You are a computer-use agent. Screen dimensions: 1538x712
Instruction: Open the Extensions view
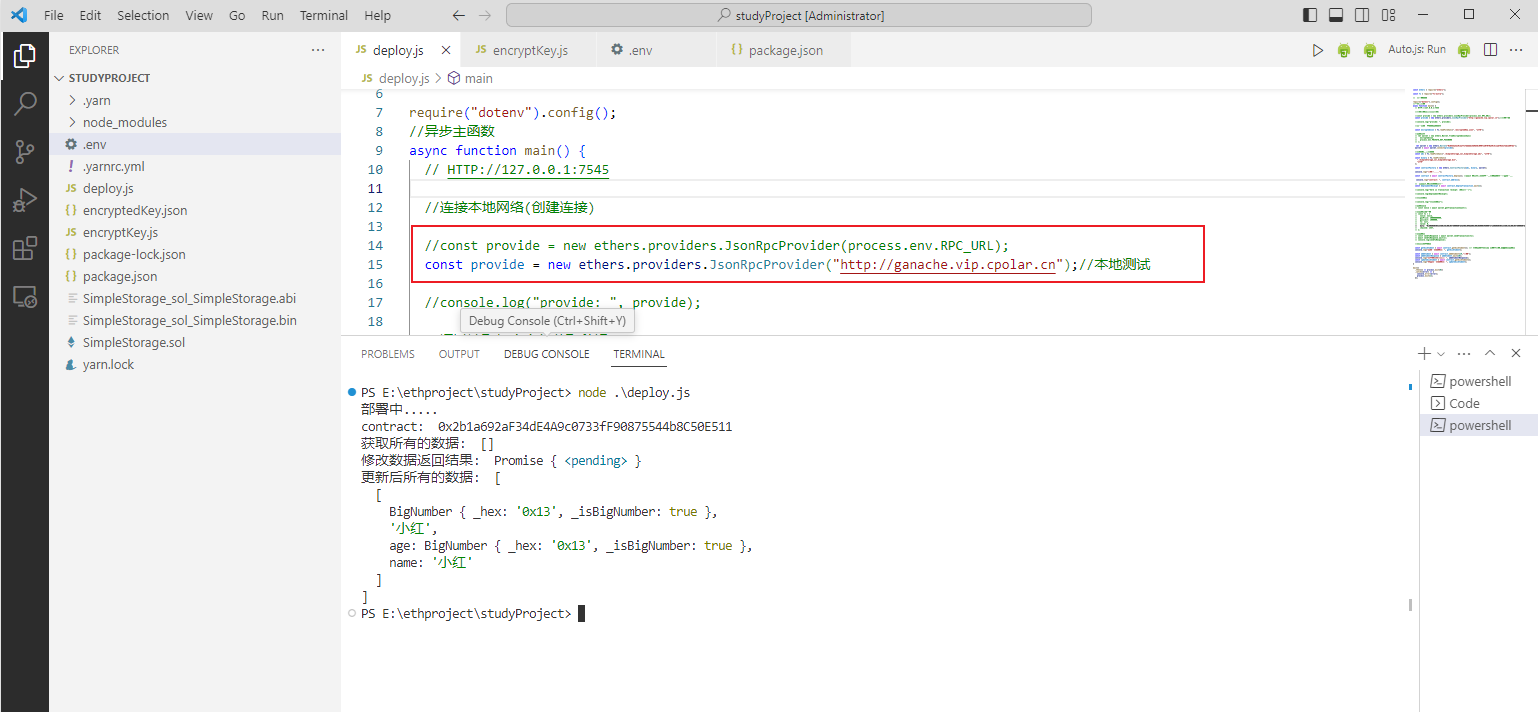coord(25,249)
